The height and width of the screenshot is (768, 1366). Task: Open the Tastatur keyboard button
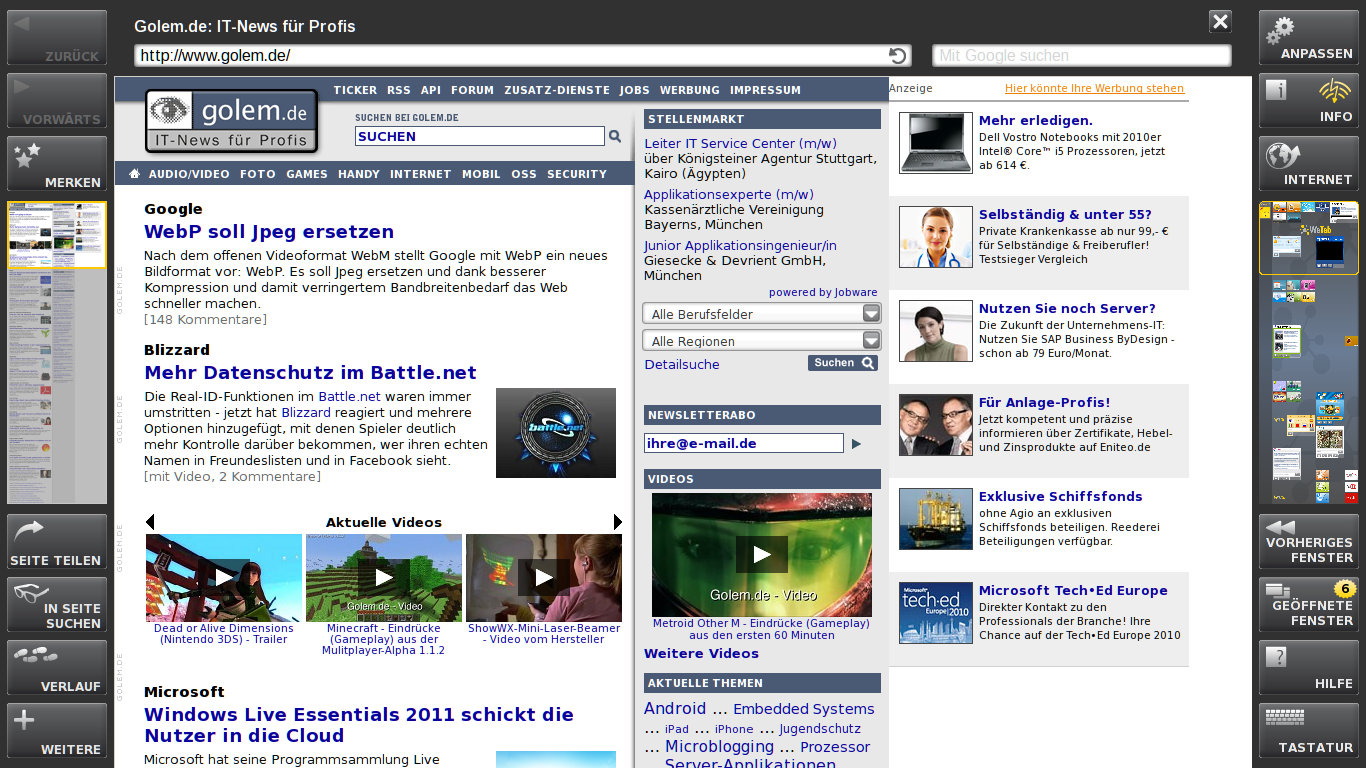pos(1308,731)
